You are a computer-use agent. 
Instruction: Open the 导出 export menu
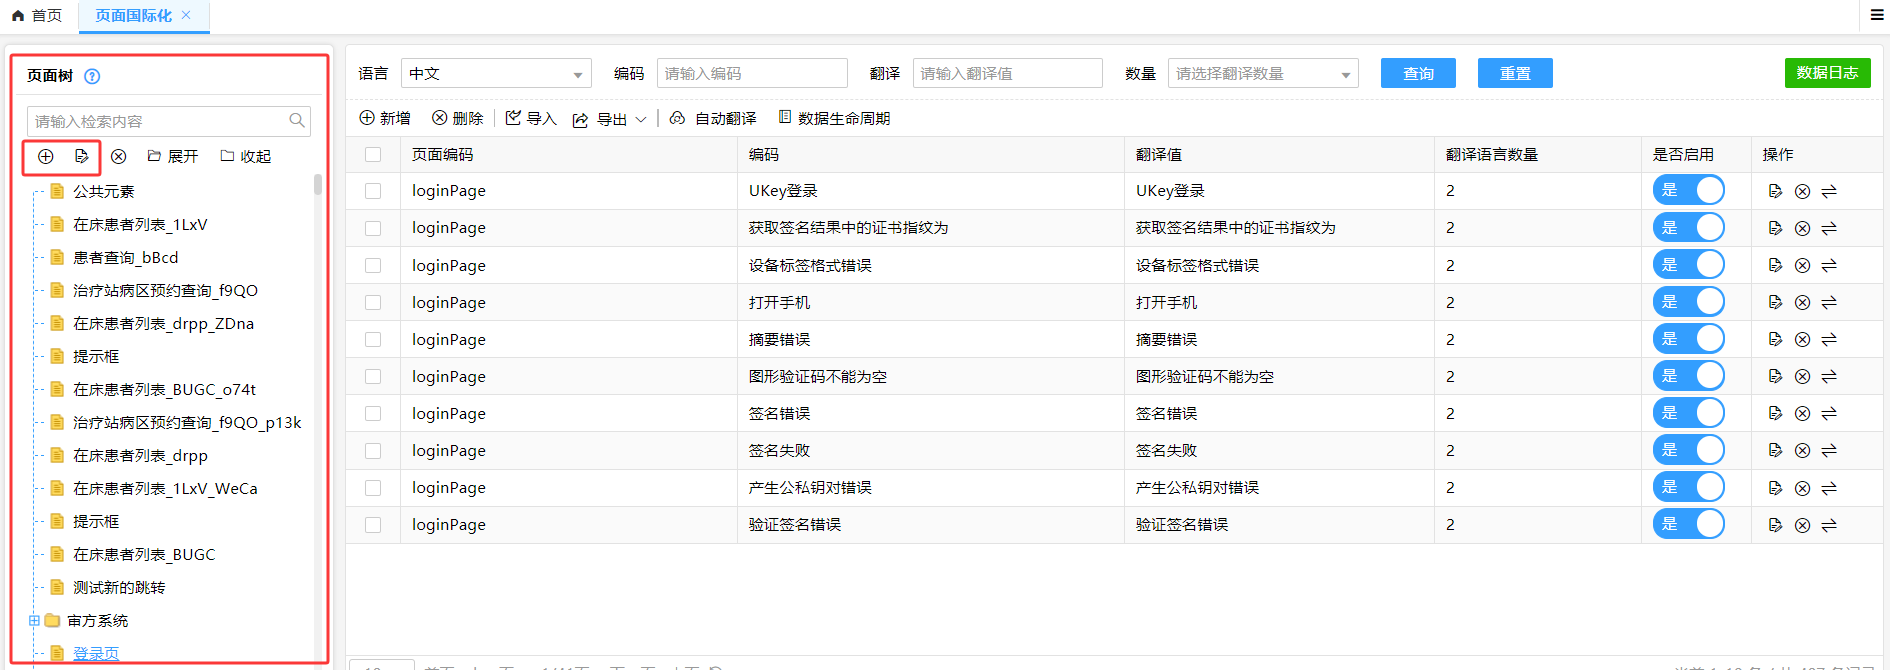click(x=610, y=119)
